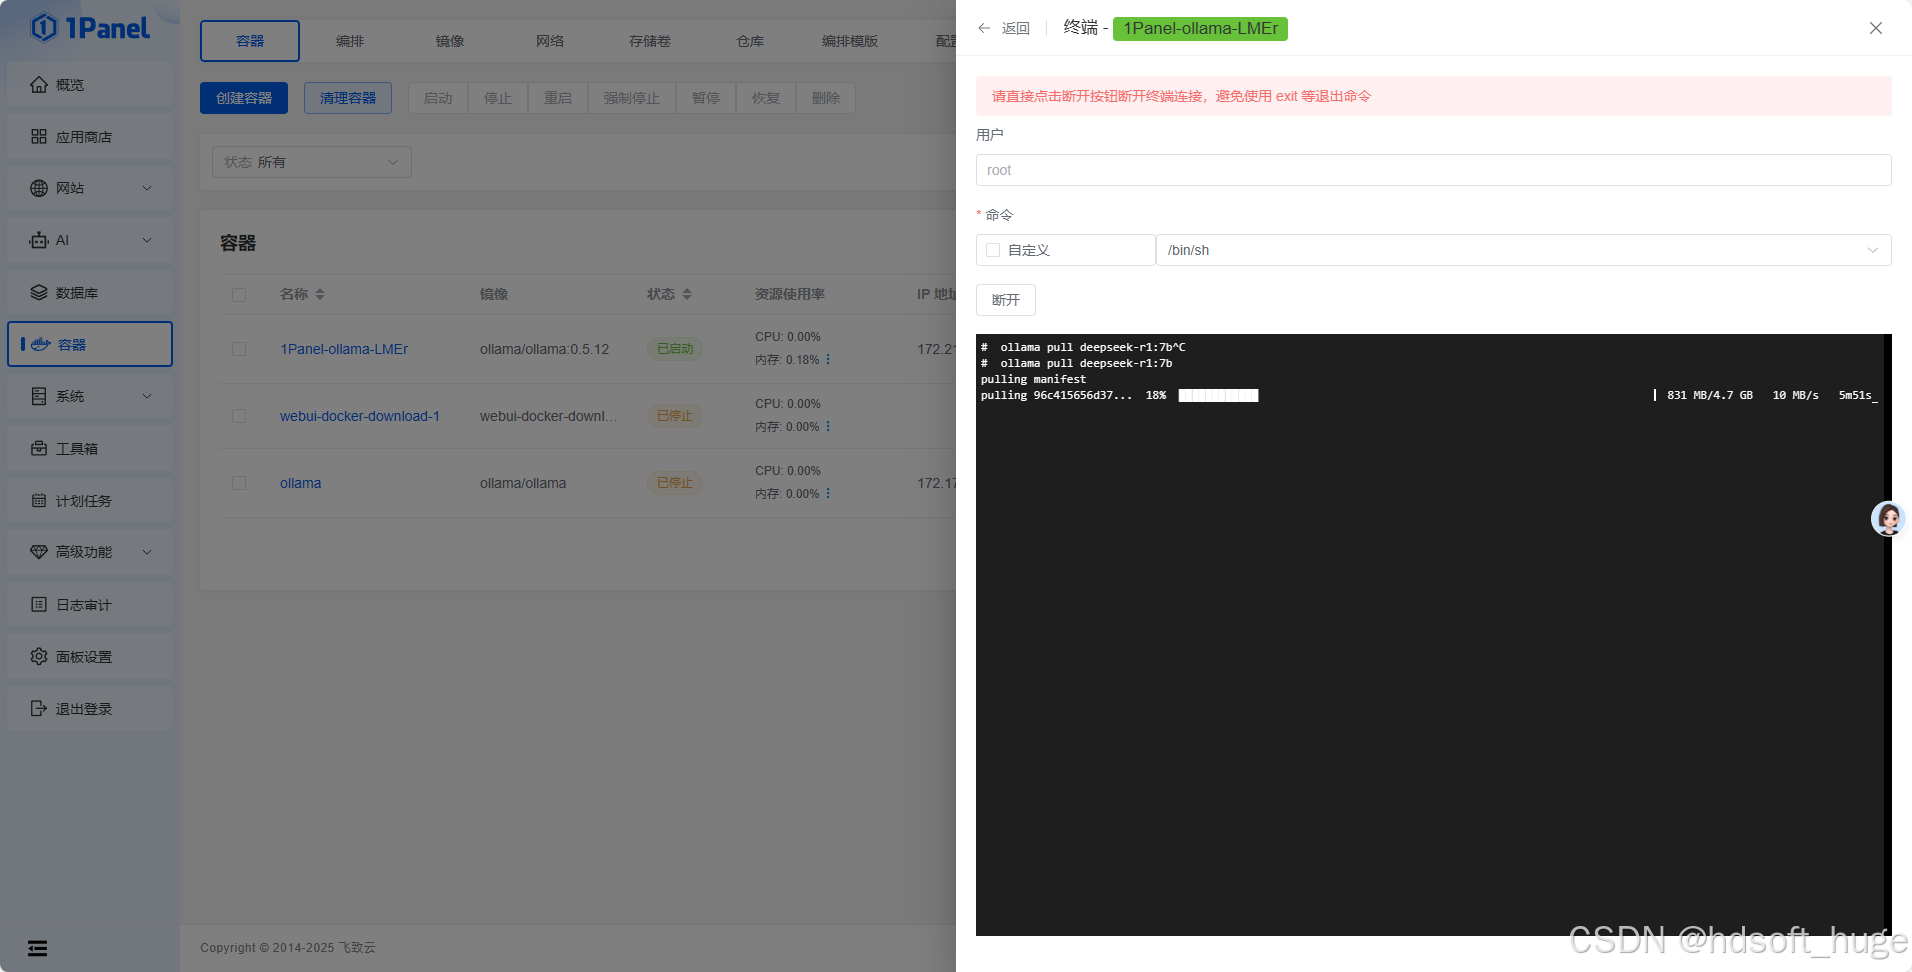
Task: Collapse sidebar with hamburger menu icon
Action: 37,948
